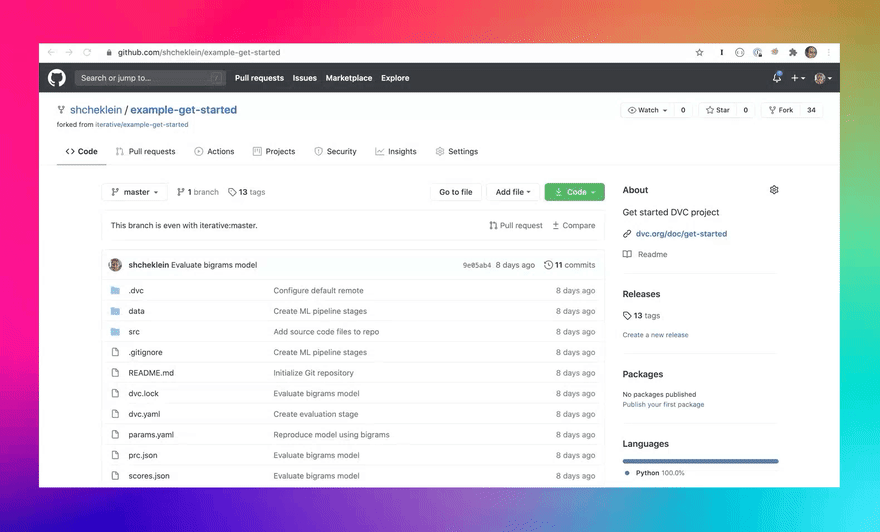Click the browser forward arrow
This screenshot has height=532, width=880.
tap(69, 52)
